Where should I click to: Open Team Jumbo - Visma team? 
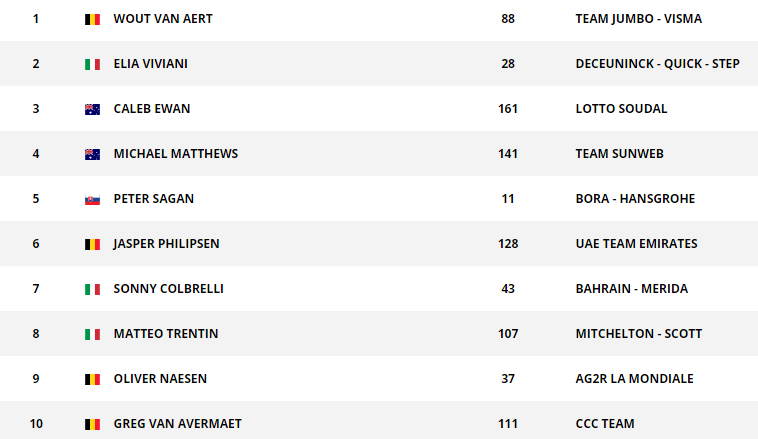pos(639,19)
